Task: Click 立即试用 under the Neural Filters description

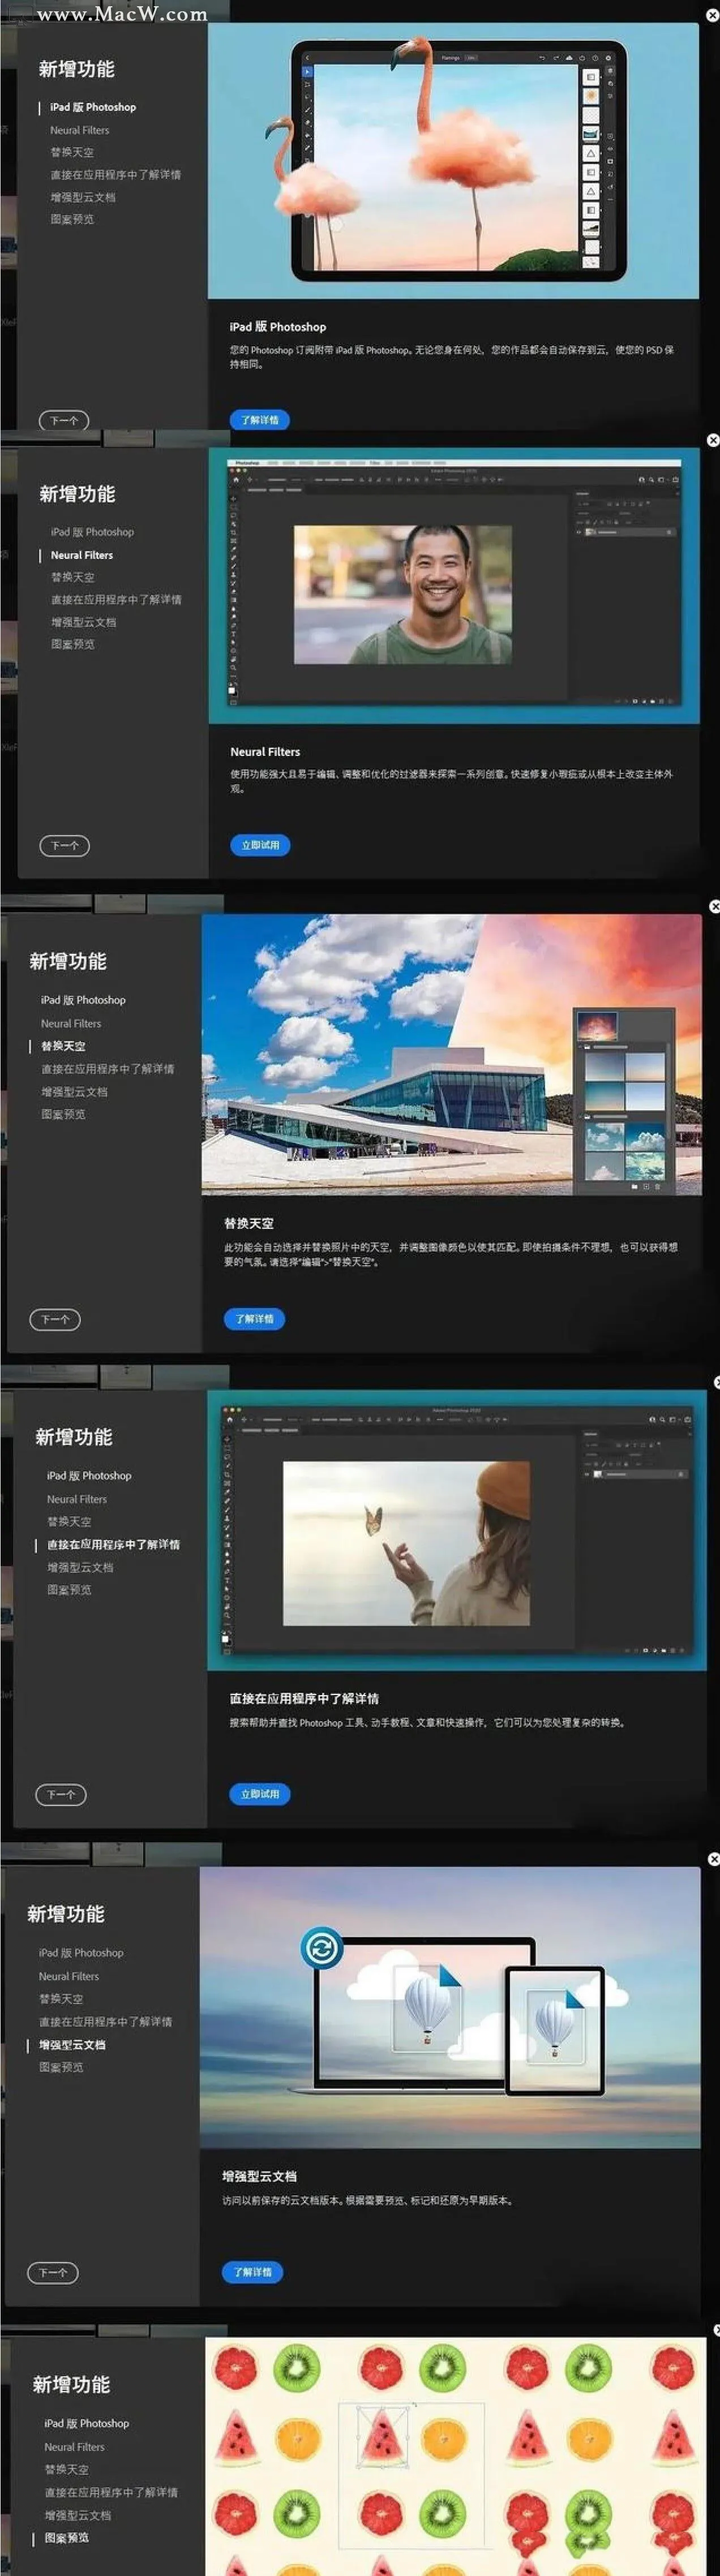Action: pyautogui.click(x=260, y=845)
